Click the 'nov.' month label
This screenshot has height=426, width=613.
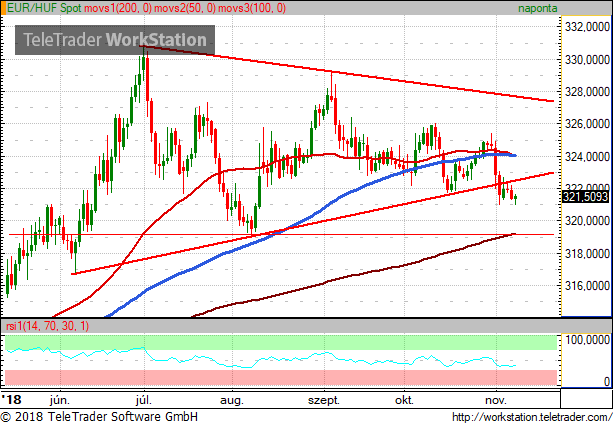(496, 400)
